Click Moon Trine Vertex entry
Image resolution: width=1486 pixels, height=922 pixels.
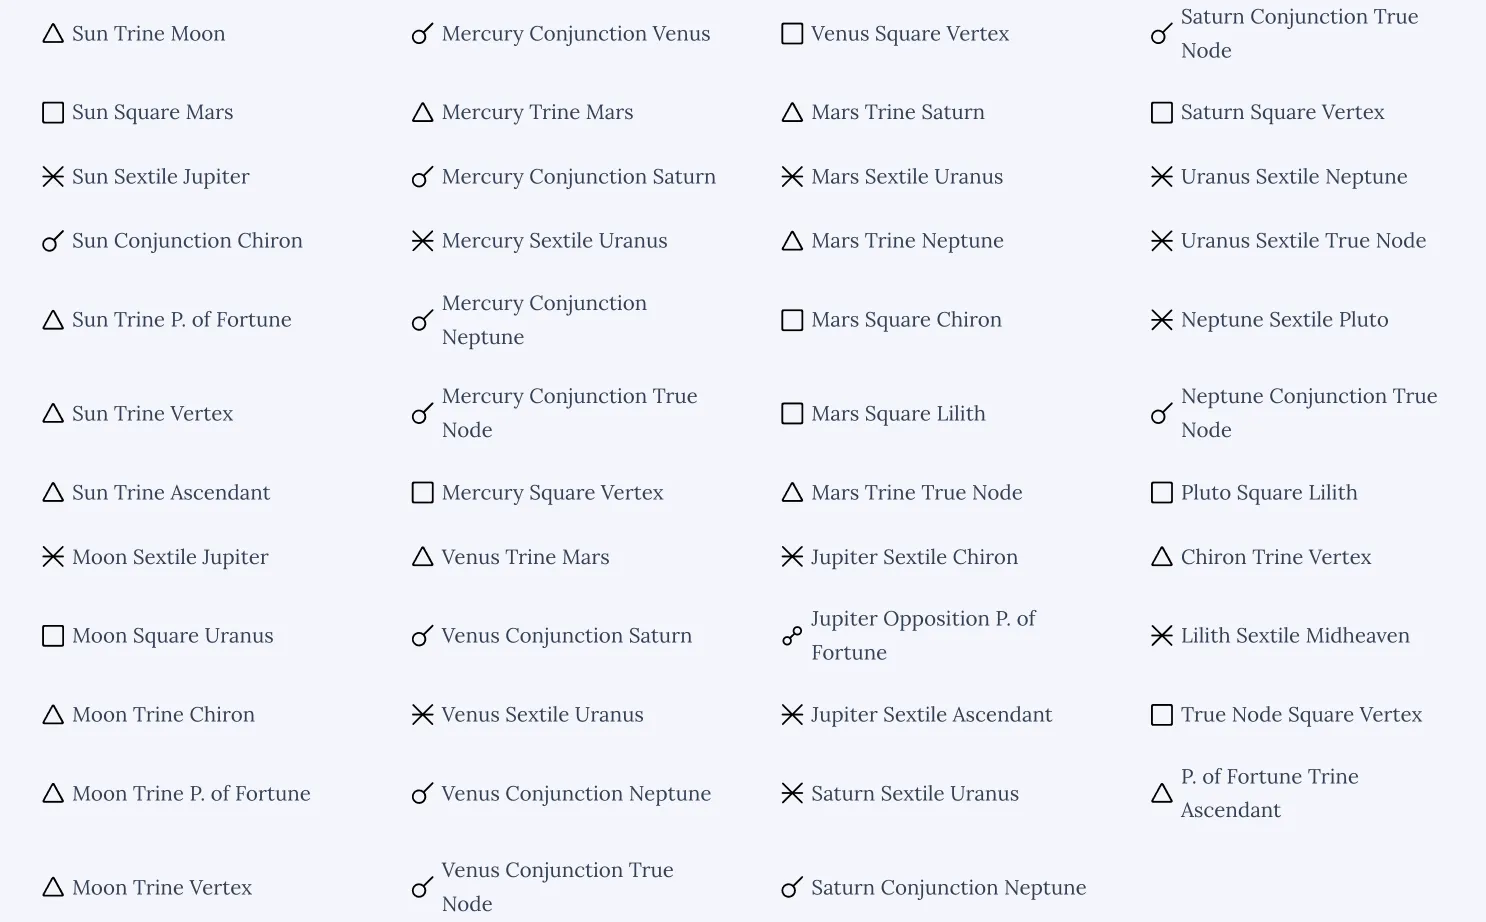click(162, 888)
